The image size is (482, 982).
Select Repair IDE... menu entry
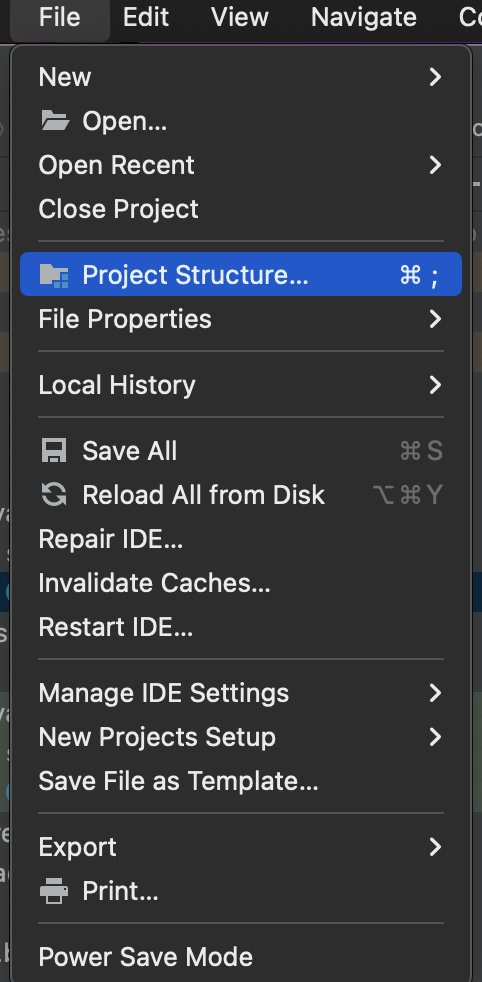pos(241,539)
